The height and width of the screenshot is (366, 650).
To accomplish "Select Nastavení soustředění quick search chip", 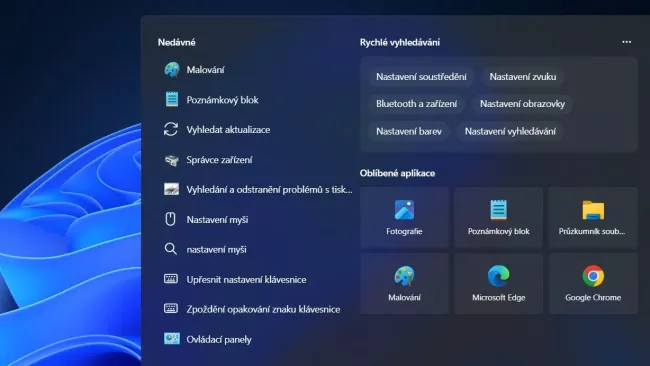I will coord(421,77).
